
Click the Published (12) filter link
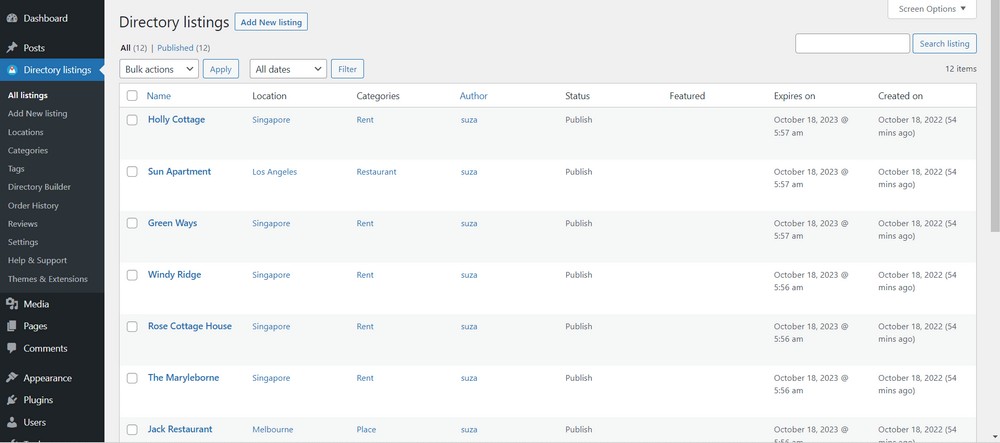(x=184, y=48)
